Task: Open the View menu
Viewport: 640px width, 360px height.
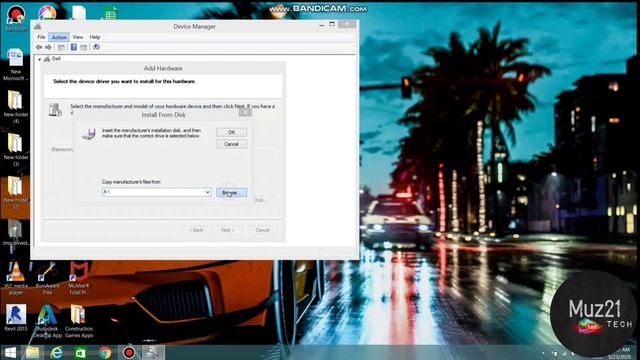Action: click(78, 37)
